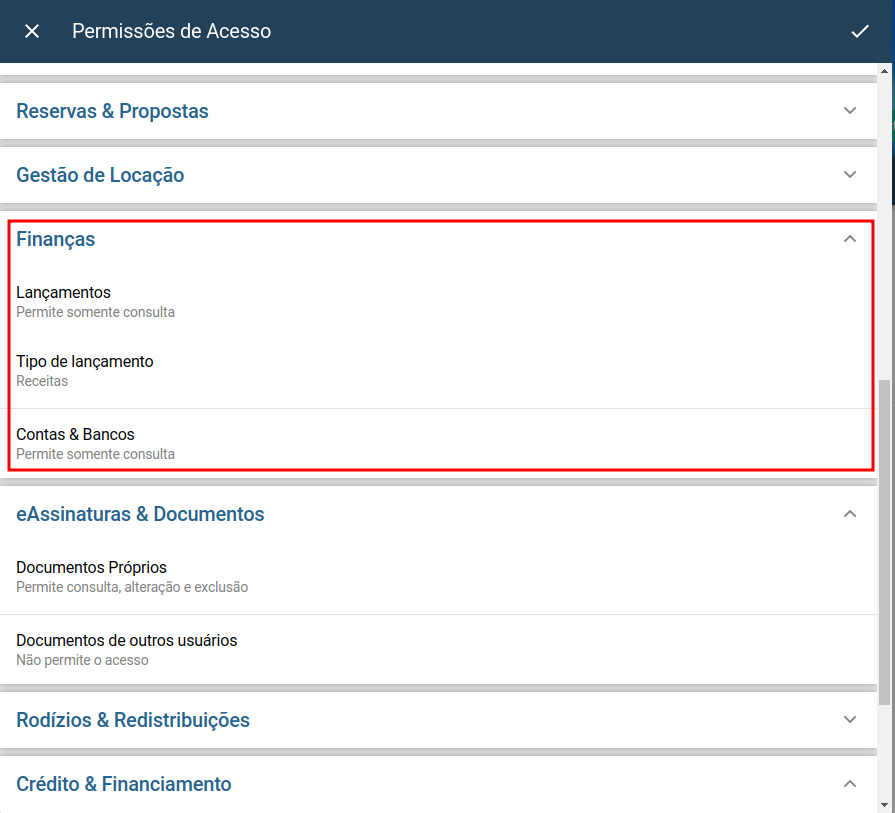The width and height of the screenshot is (895, 813).
Task: Close the Permissões de Acesso dialog
Action: click(32, 31)
